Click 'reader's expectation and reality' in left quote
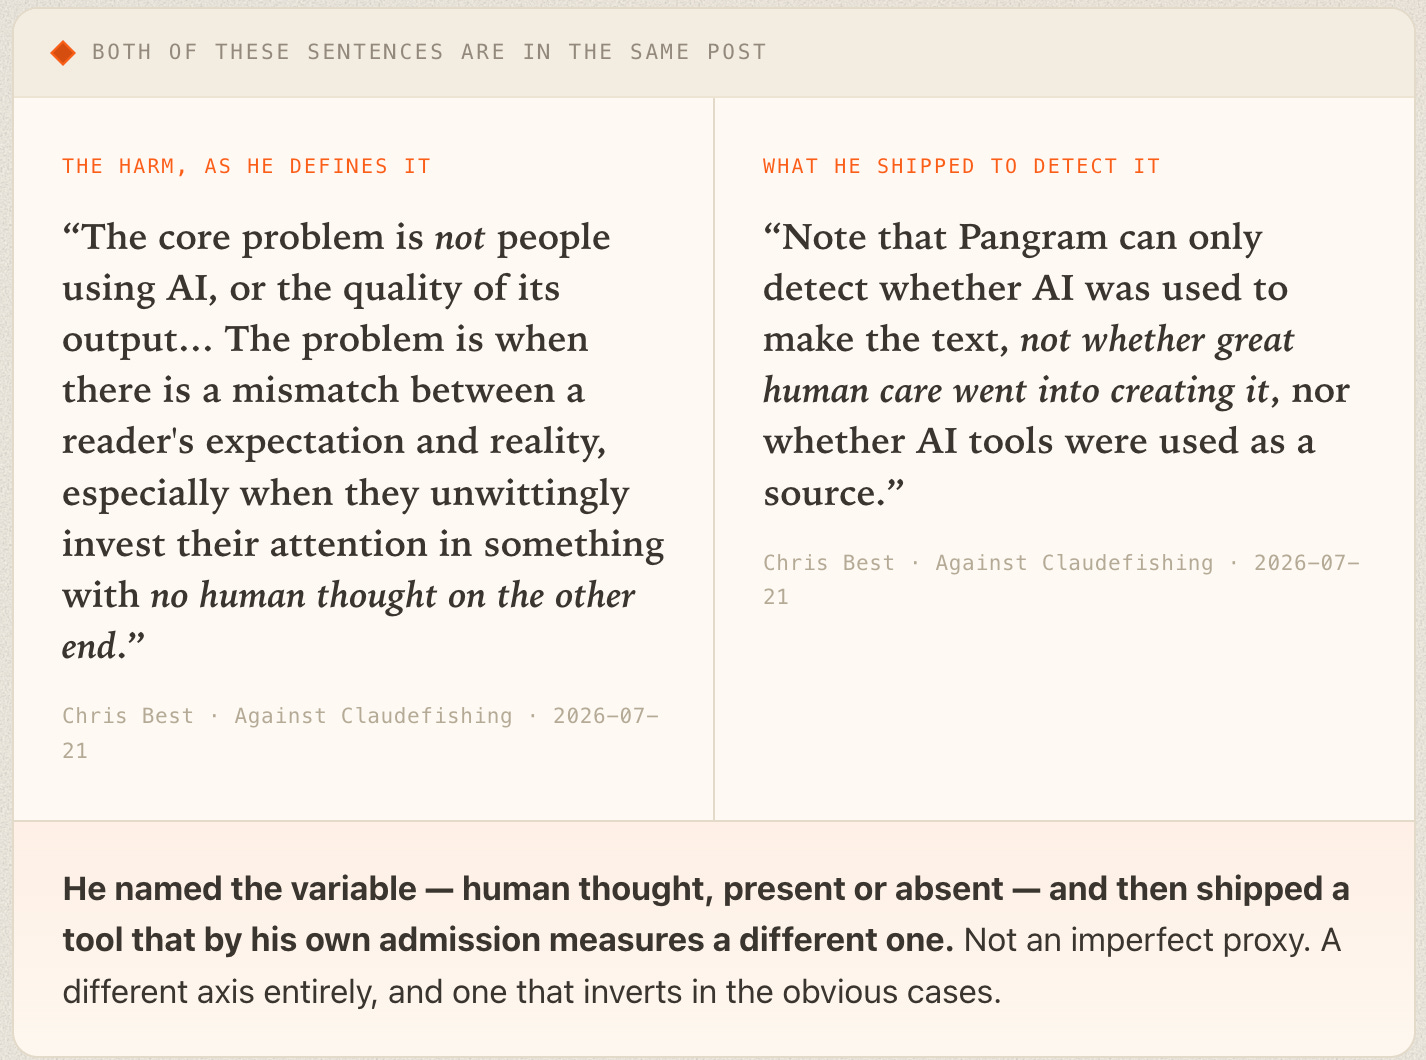1426x1060 pixels. coord(334,442)
